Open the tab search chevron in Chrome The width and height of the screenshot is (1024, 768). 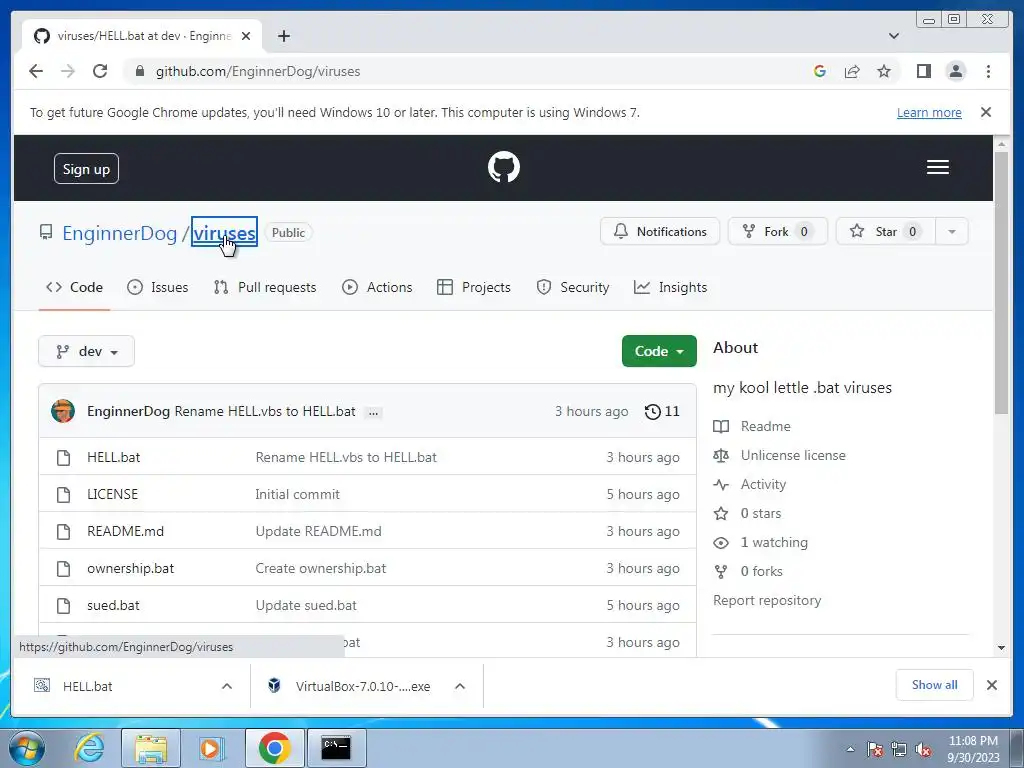click(894, 36)
